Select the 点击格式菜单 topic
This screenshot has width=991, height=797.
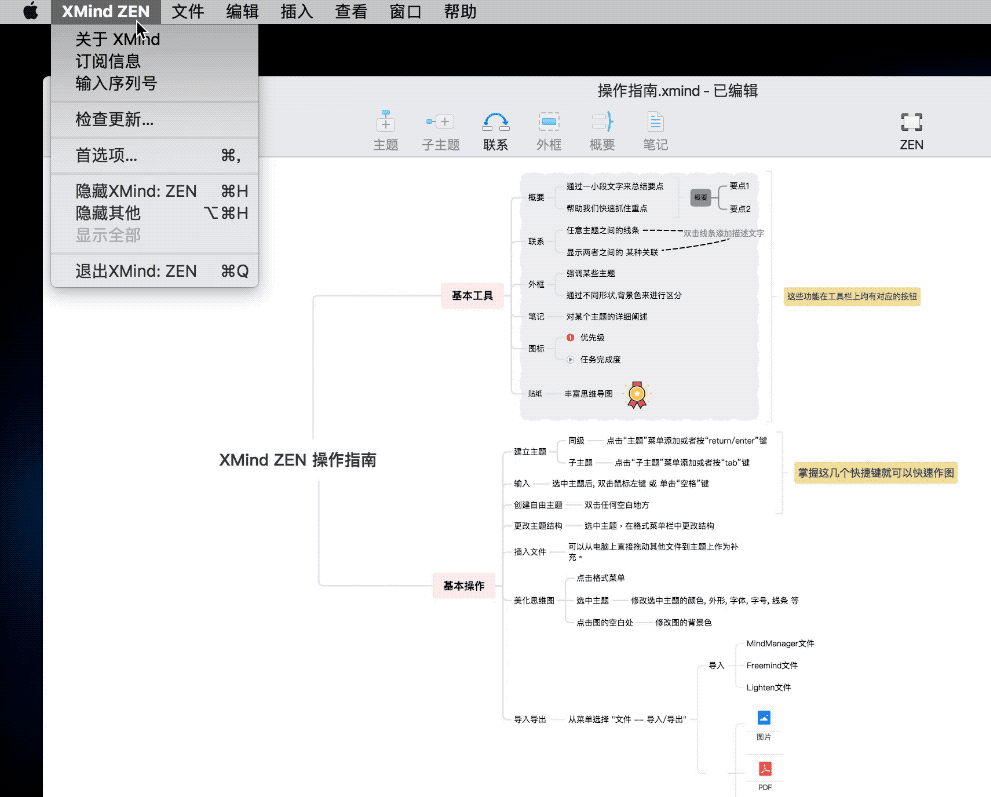pos(600,578)
